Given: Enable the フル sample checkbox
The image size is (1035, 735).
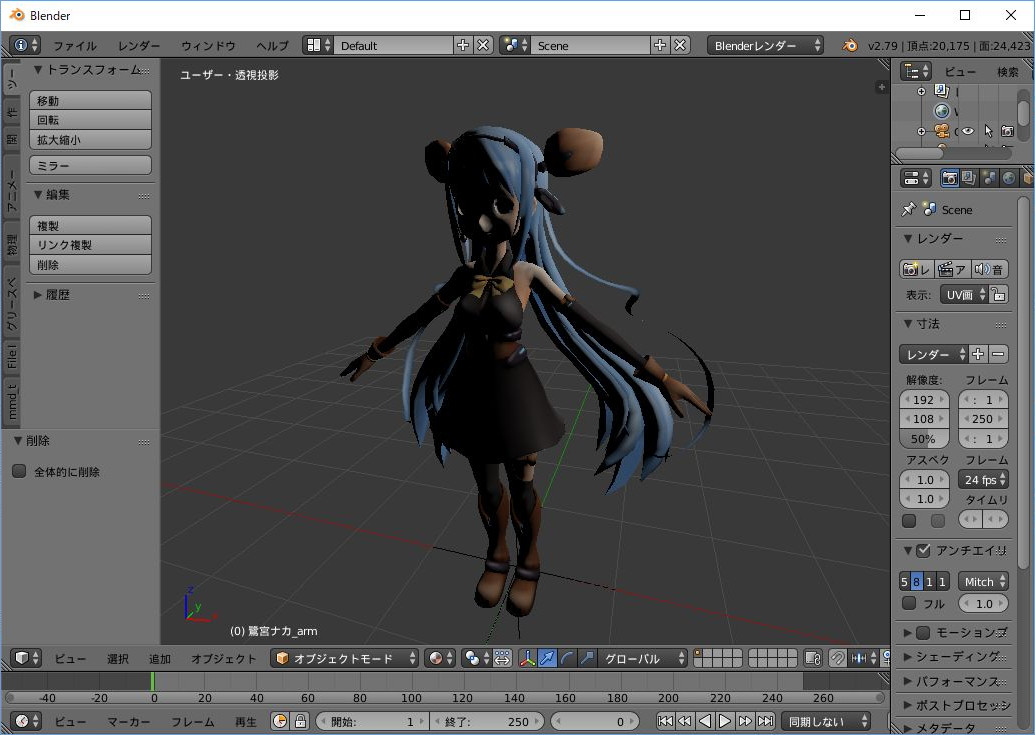Looking at the screenshot, I should [x=909, y=602].
